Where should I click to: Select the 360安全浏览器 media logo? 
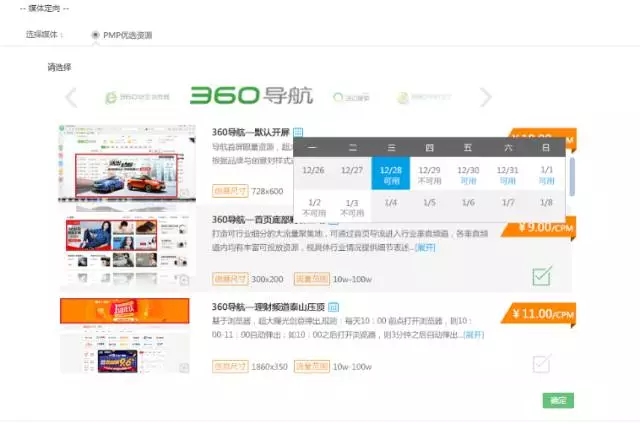137,98
